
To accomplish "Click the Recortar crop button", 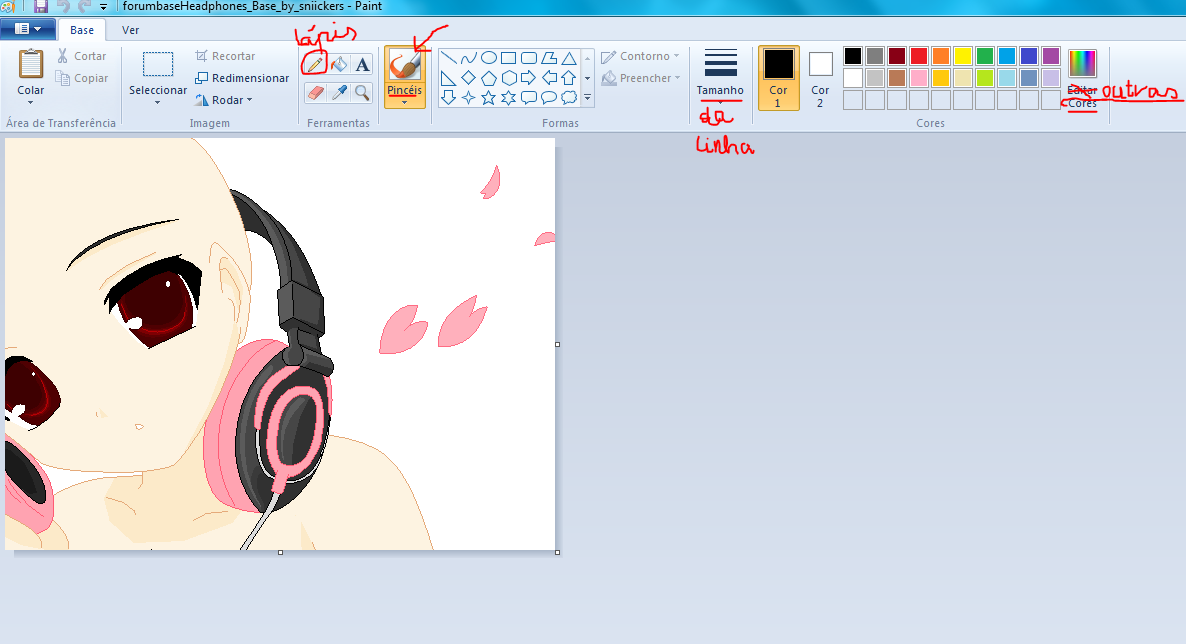I will [x=225, y=56].
